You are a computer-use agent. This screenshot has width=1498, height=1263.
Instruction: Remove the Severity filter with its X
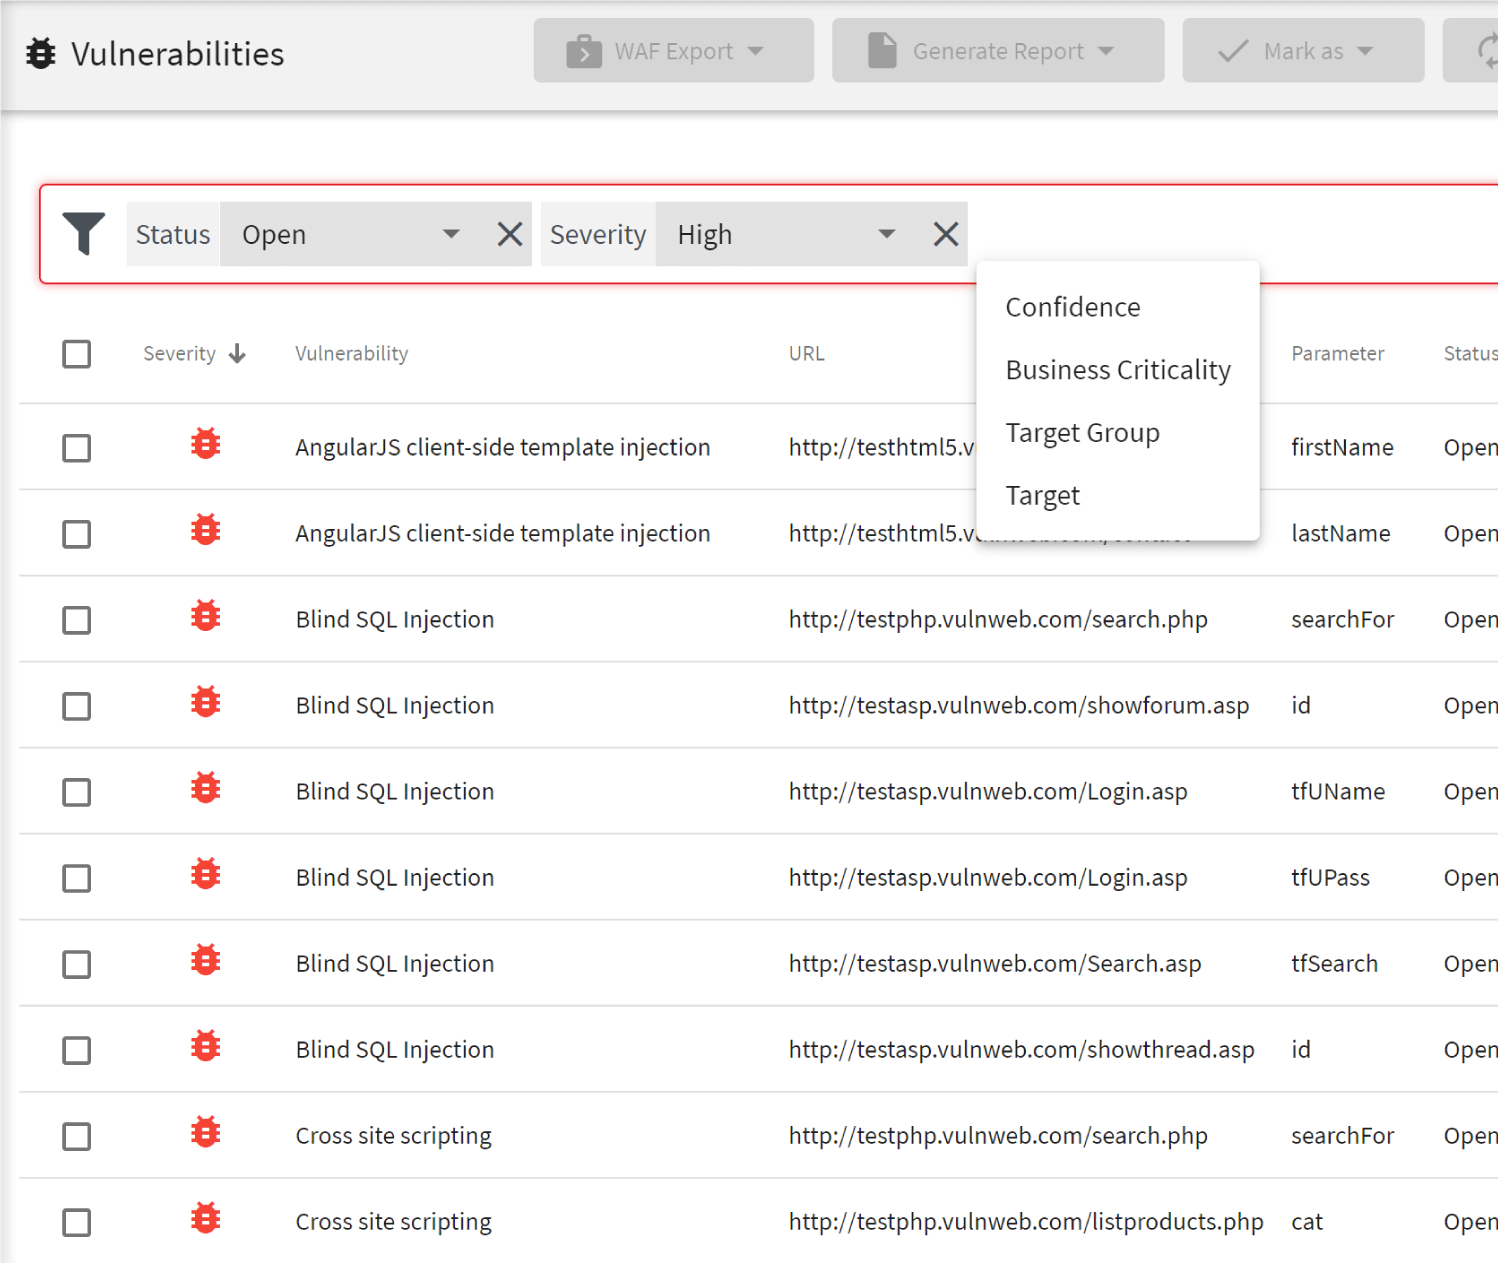[945, 234]
